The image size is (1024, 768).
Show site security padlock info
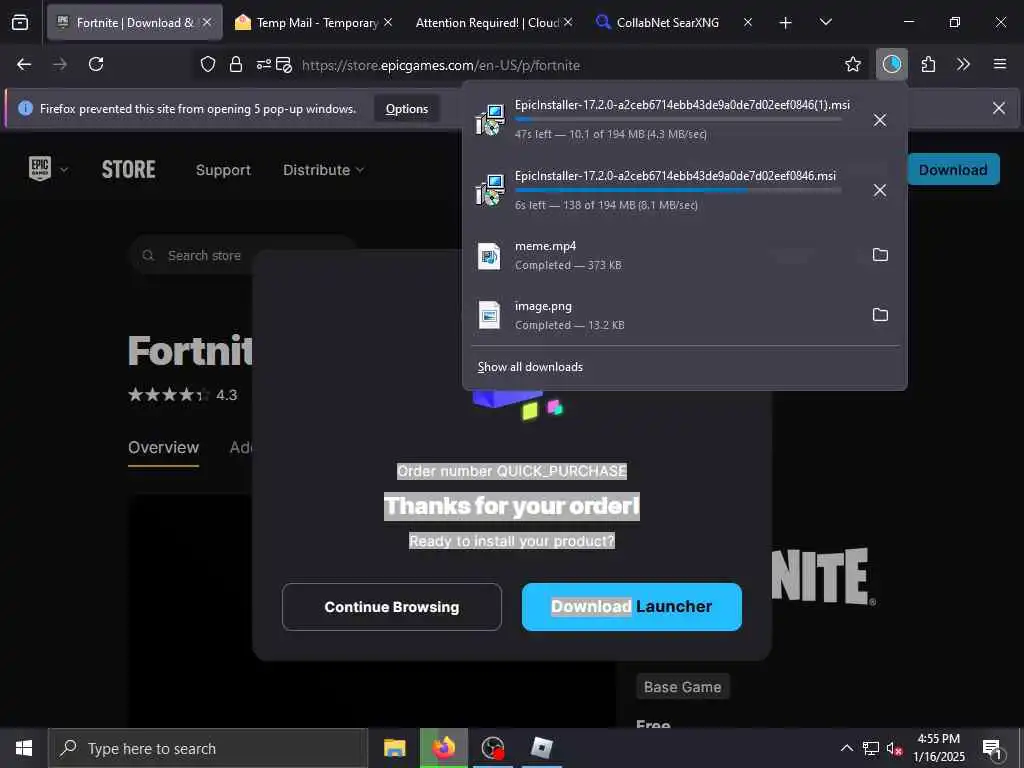click(x=236, y=64)
